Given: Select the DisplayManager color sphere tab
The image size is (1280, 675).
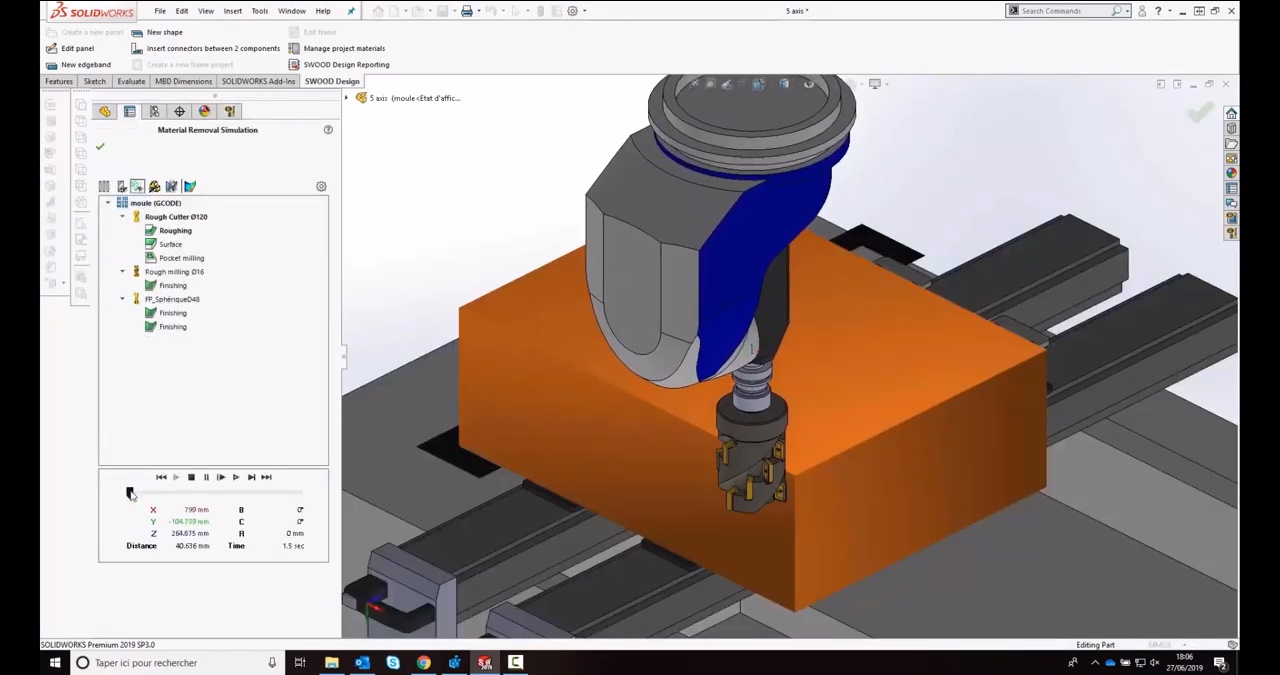Looking at the screenshot, I should pos(204,112).
